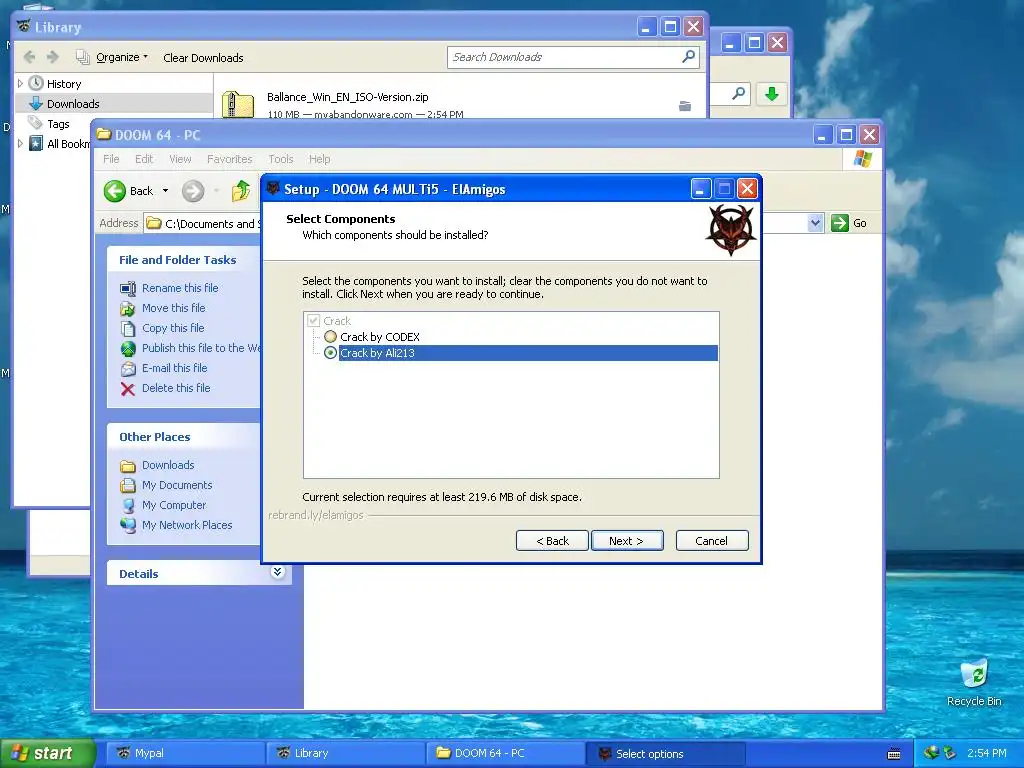
Task: Open My Network Places link
Action: [x=187, y=525]
